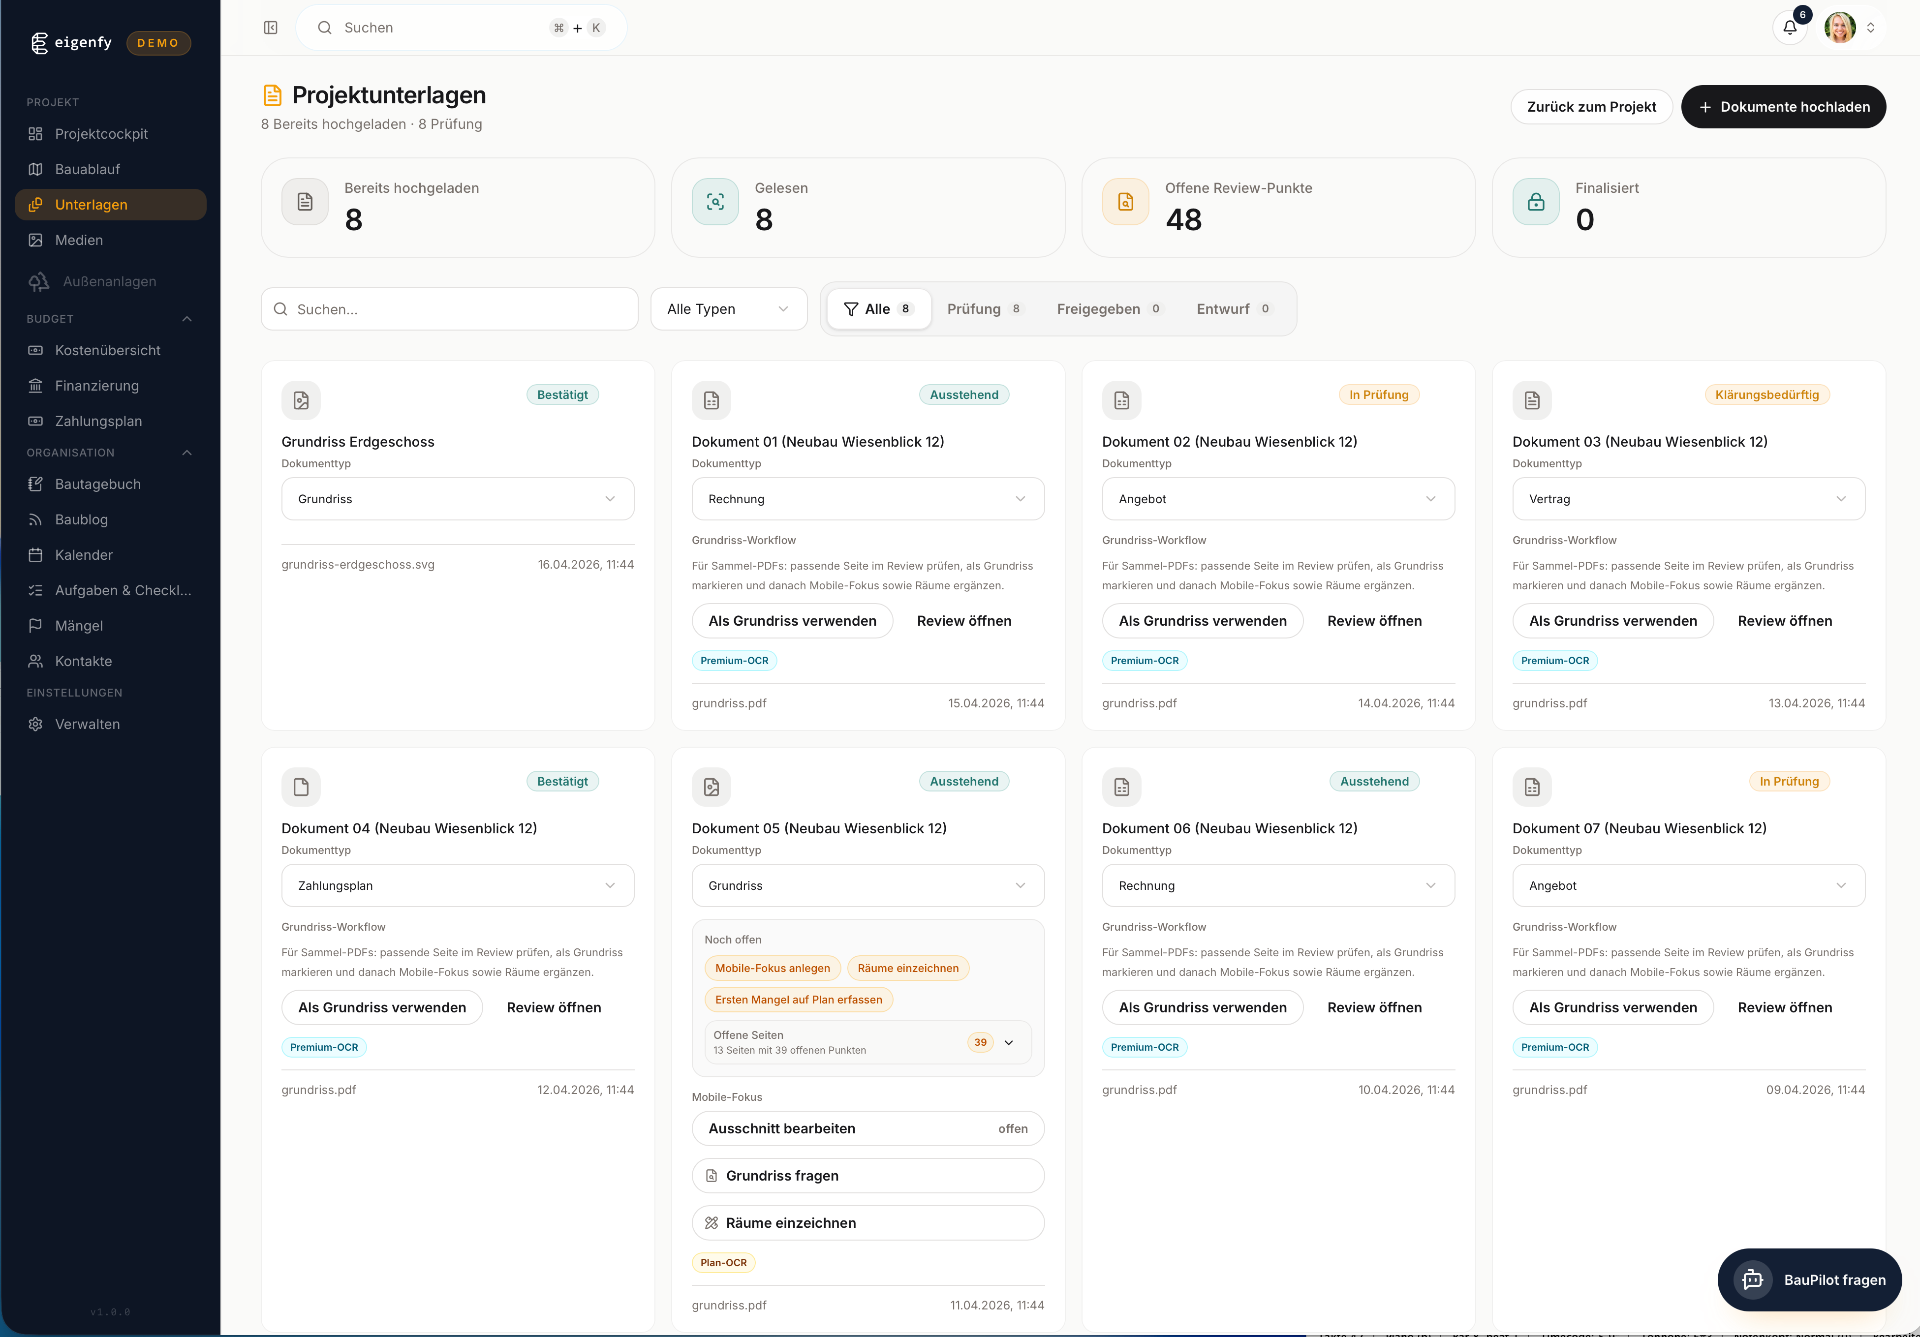This screenshot has height=1337, width=1920.
Task: Collapse the ORGANISATION sidebar section
Action: tap(187, 453)
